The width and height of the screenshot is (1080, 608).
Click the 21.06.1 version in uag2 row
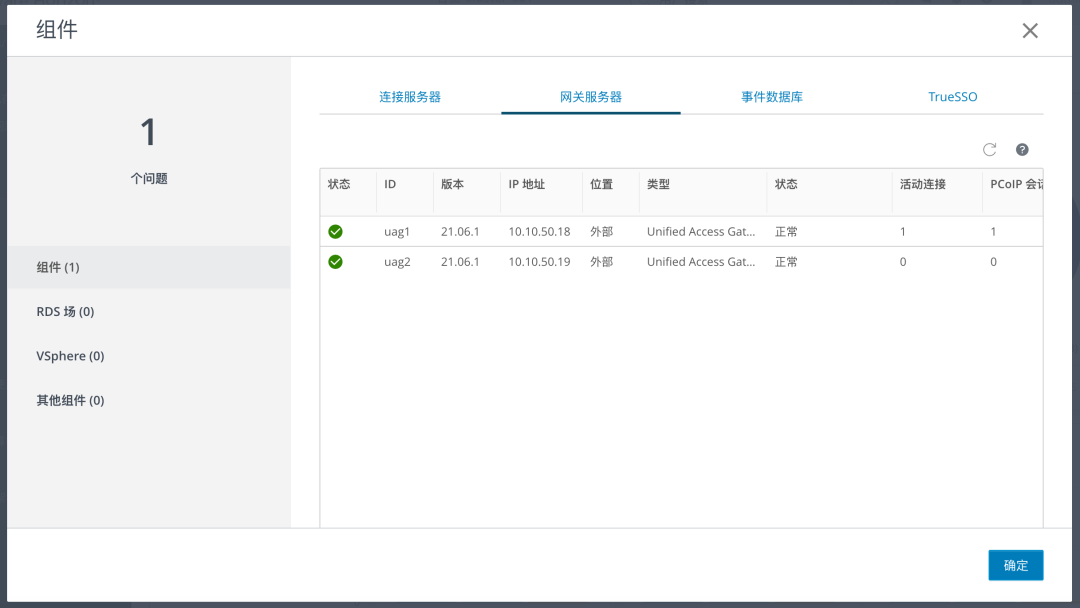(460, 262)
